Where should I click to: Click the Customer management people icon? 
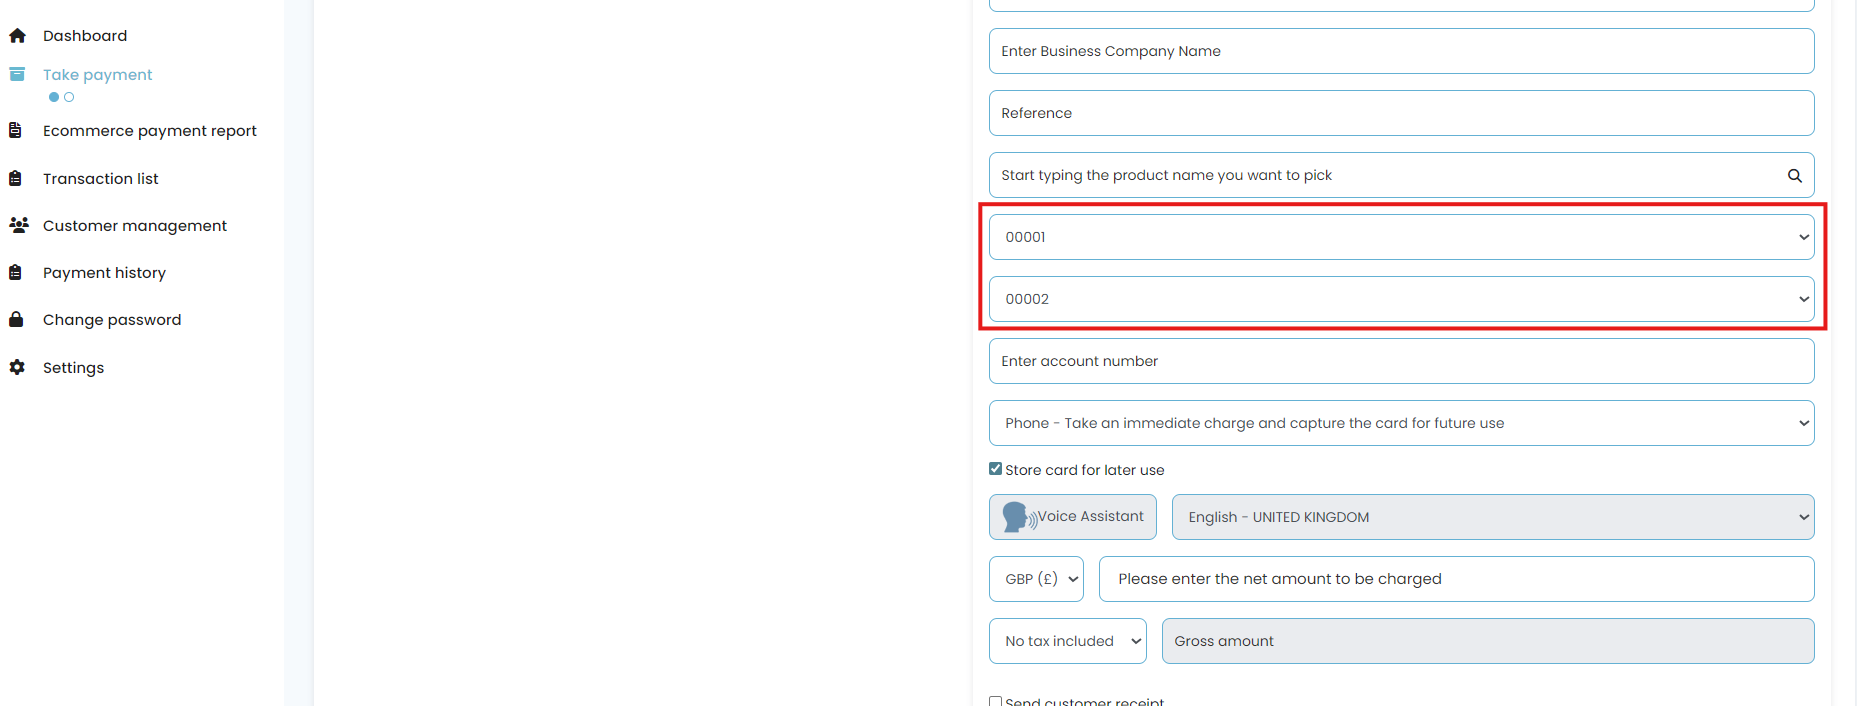click(18, 225)
